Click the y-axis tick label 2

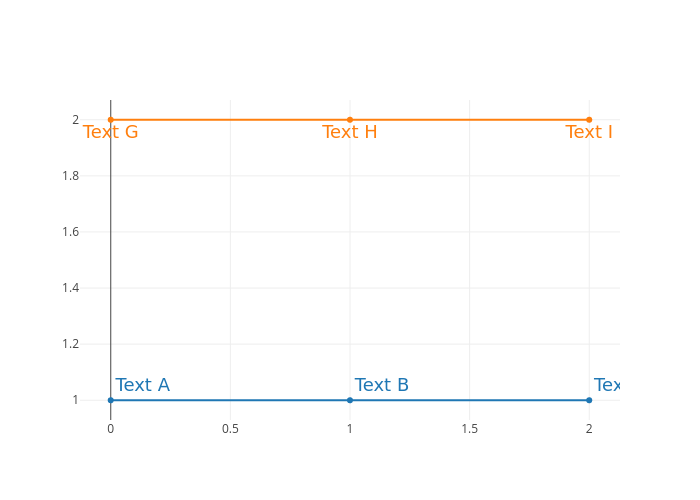[75, 120]
